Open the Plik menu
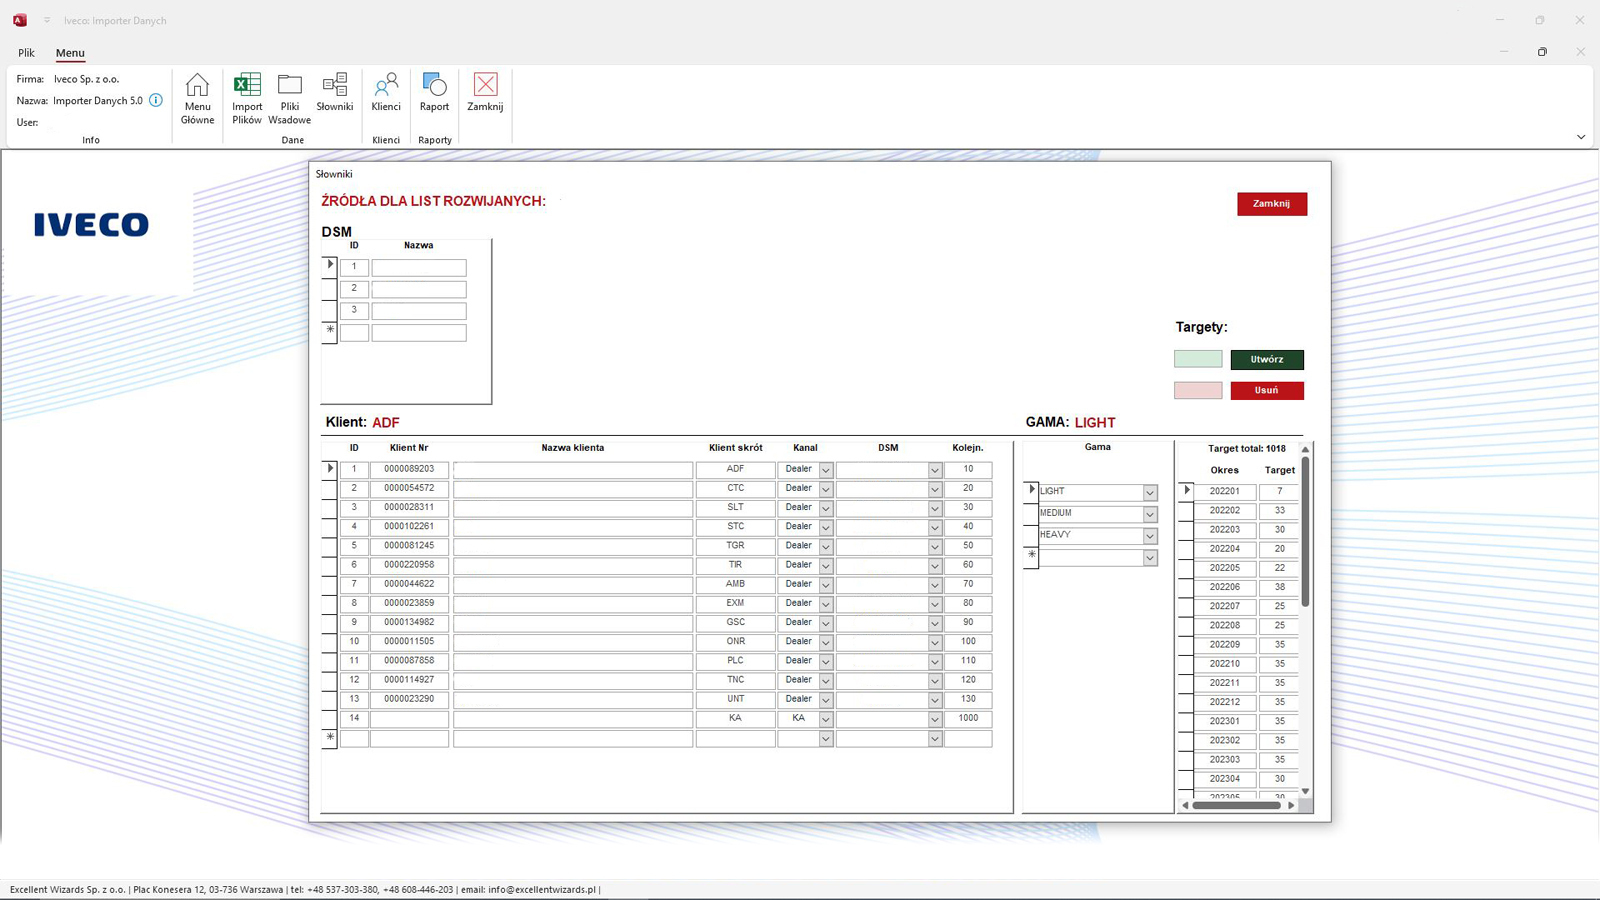Screen dimensions: 1600x900 click(26, 53)
